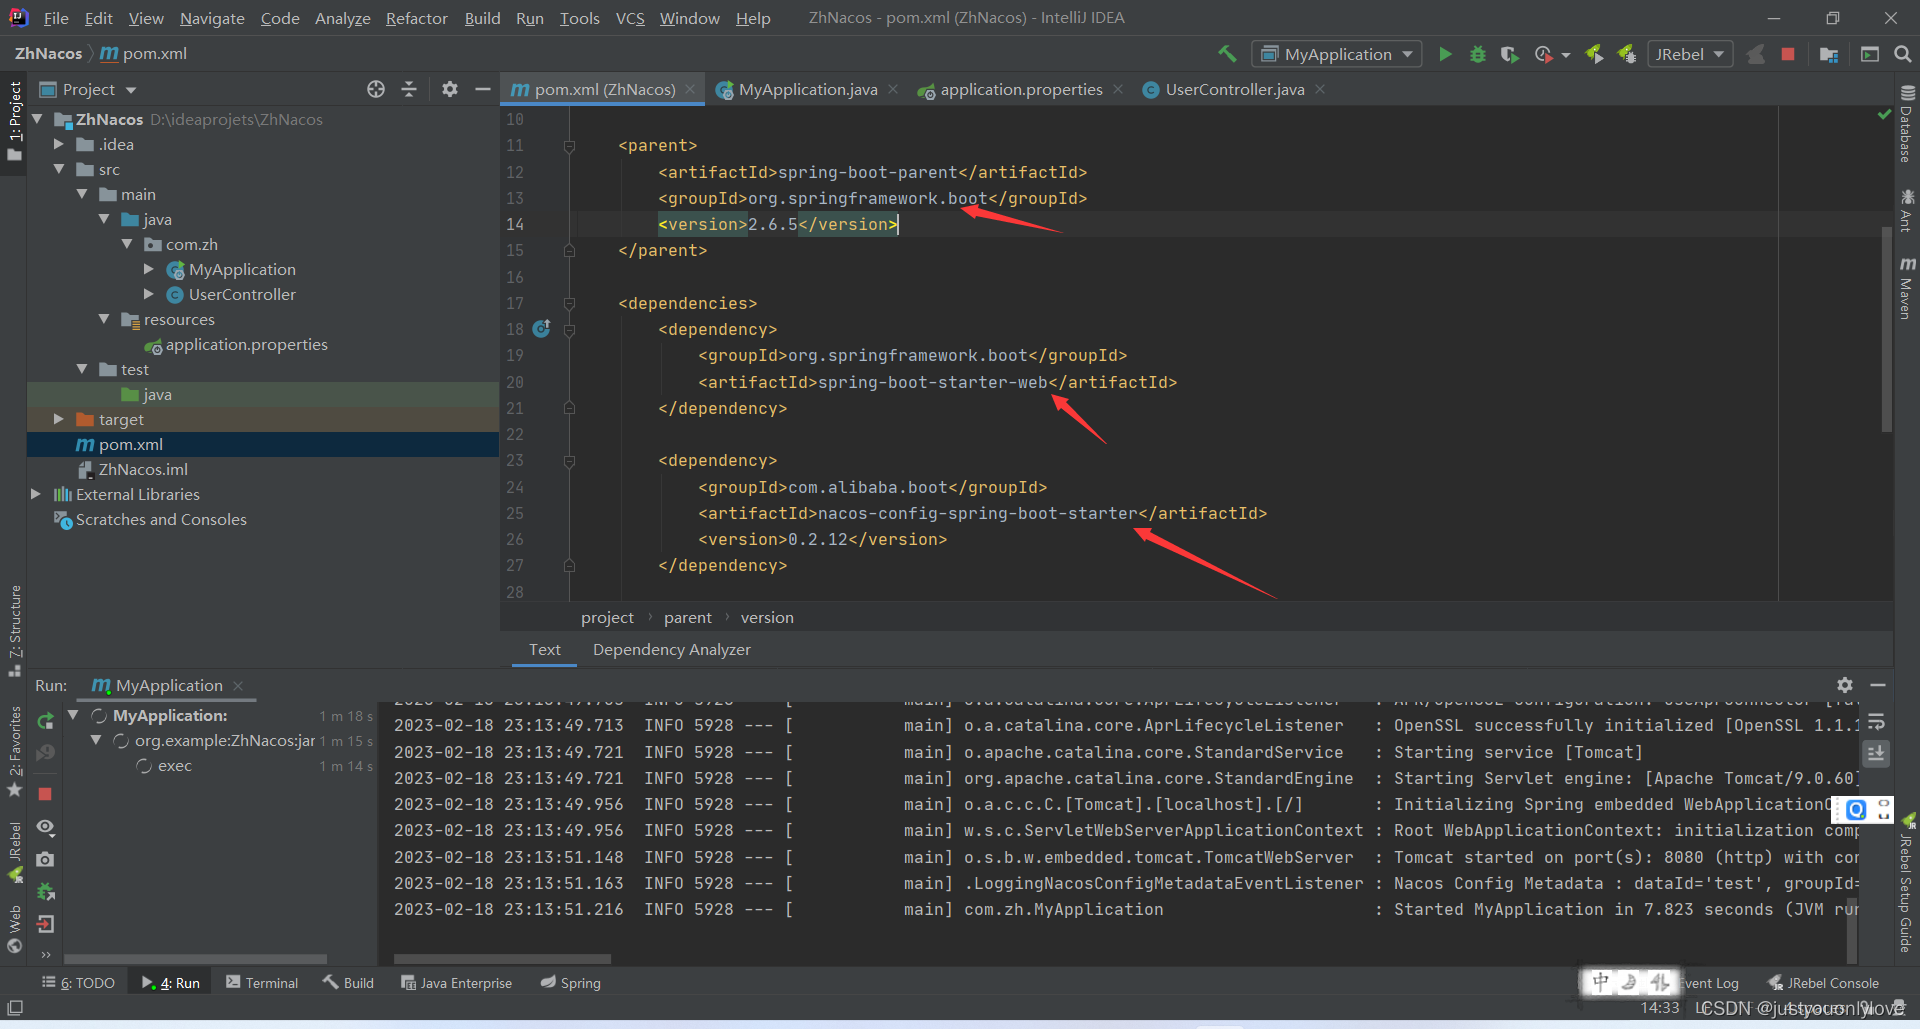Screen dimensions: 1920x1029
Task: Toggle the JRebel left tool window
Action: (14, 853)
